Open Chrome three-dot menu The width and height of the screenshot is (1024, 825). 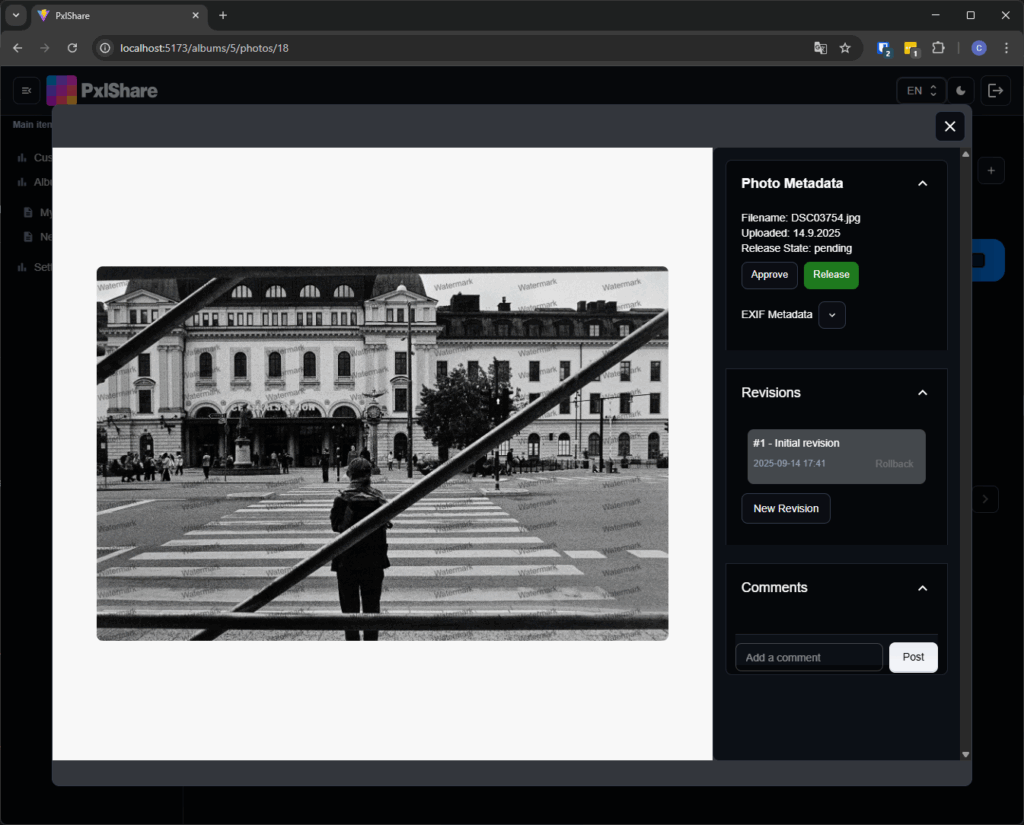point(1005,47)
